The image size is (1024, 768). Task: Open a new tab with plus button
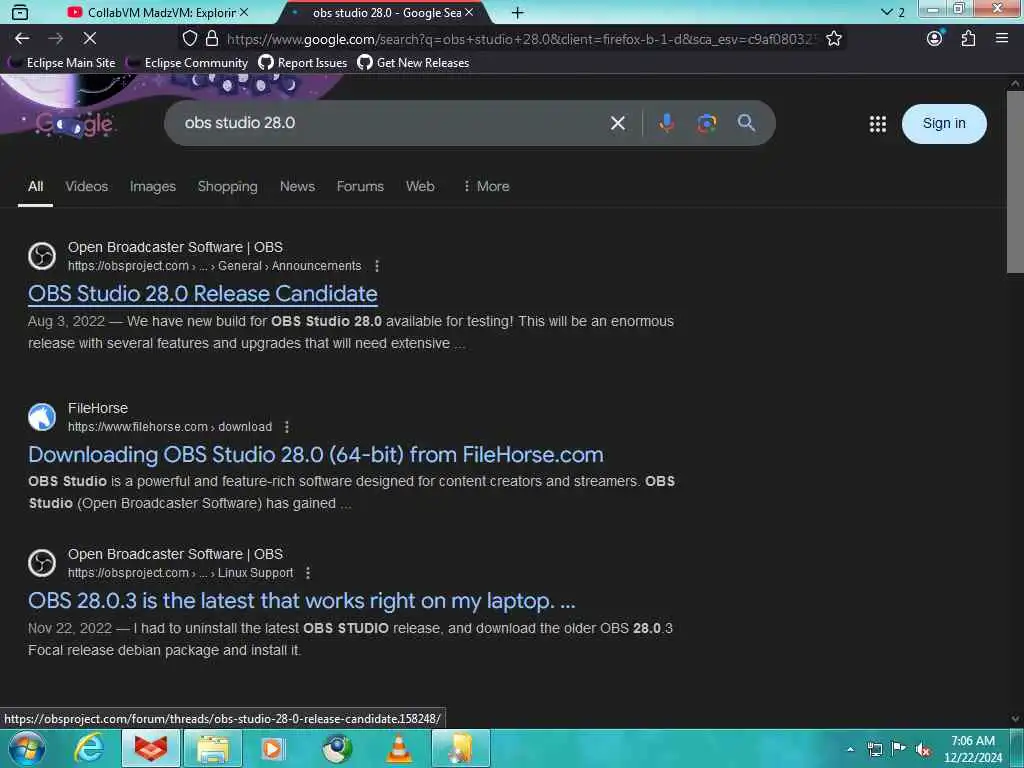click(517, 12)
